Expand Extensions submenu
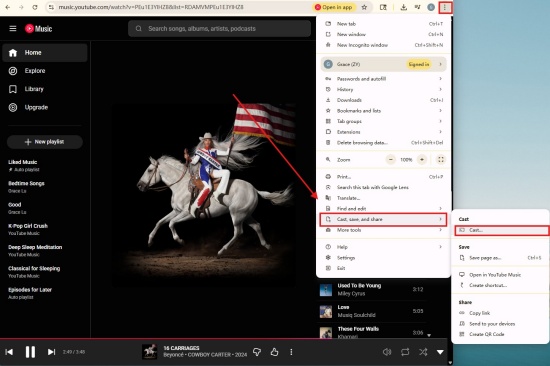The height and width of the screenshot is (366, 550). click(x=384, y=132)
